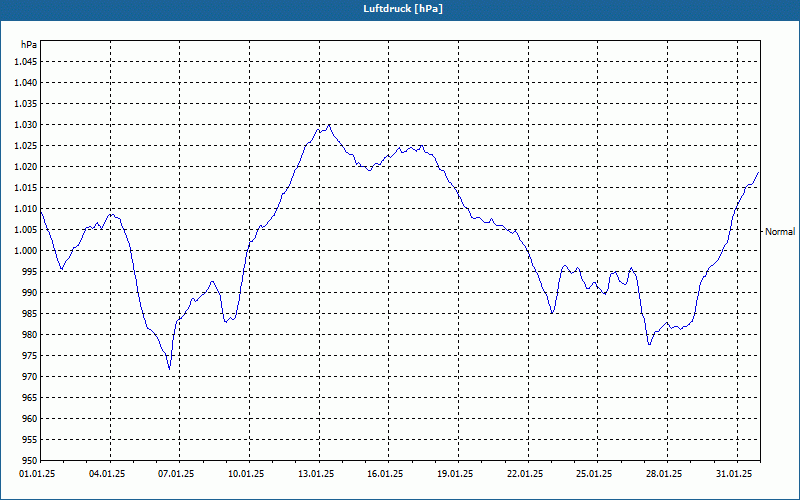800x500 pixels.
Task: Click the curve dip near 978 before 28.01.25
Action: click(x=649, y=344)
